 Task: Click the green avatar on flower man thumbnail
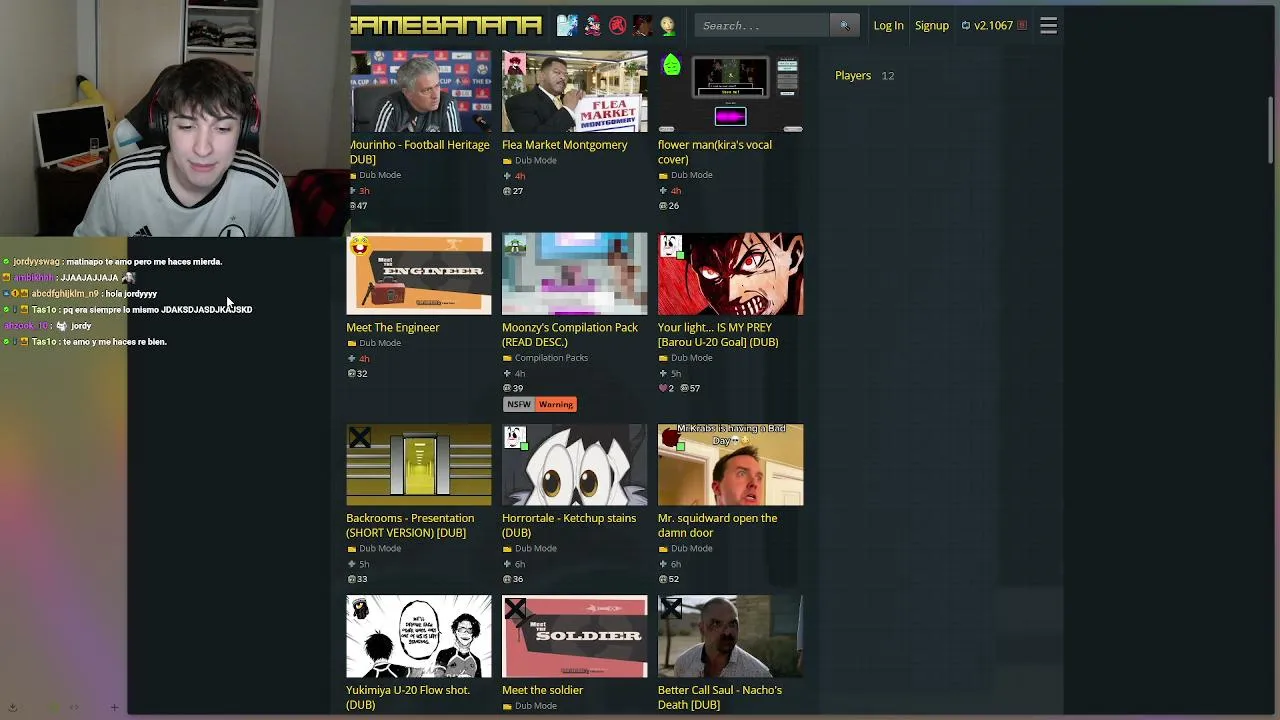pos(672,65)
